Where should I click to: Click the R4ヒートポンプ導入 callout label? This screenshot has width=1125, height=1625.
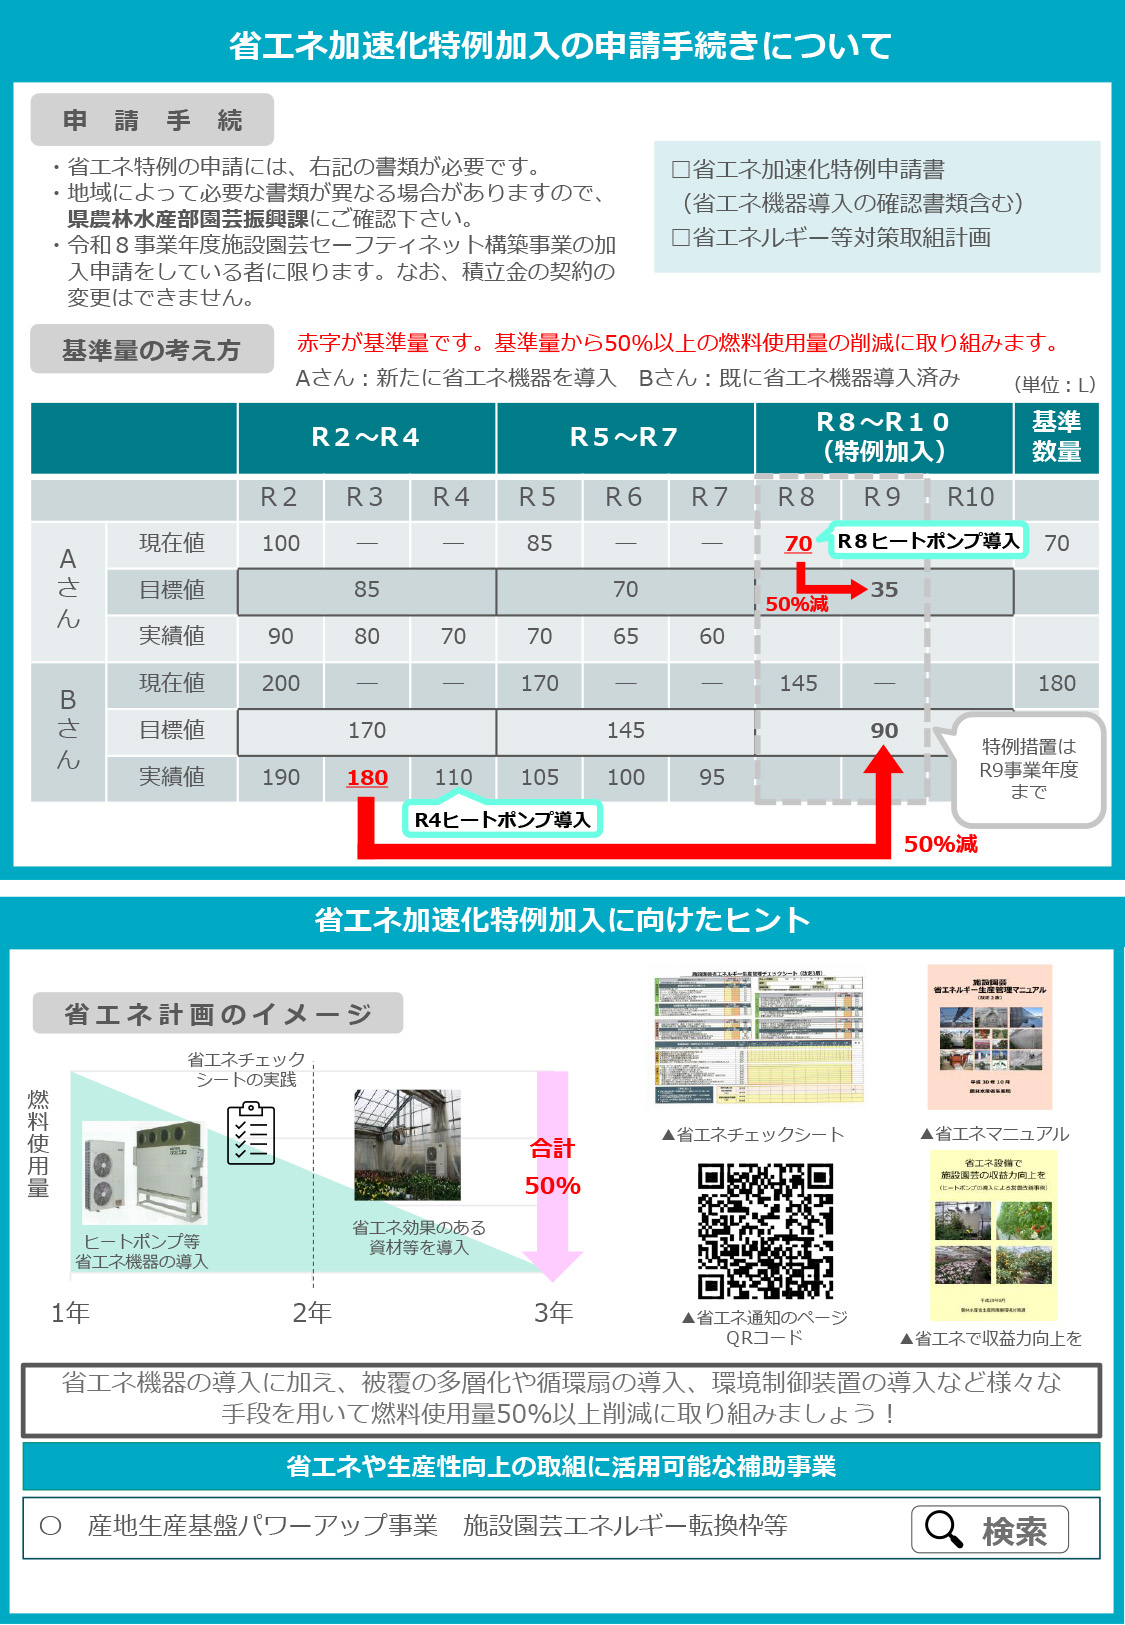point(503,819)
